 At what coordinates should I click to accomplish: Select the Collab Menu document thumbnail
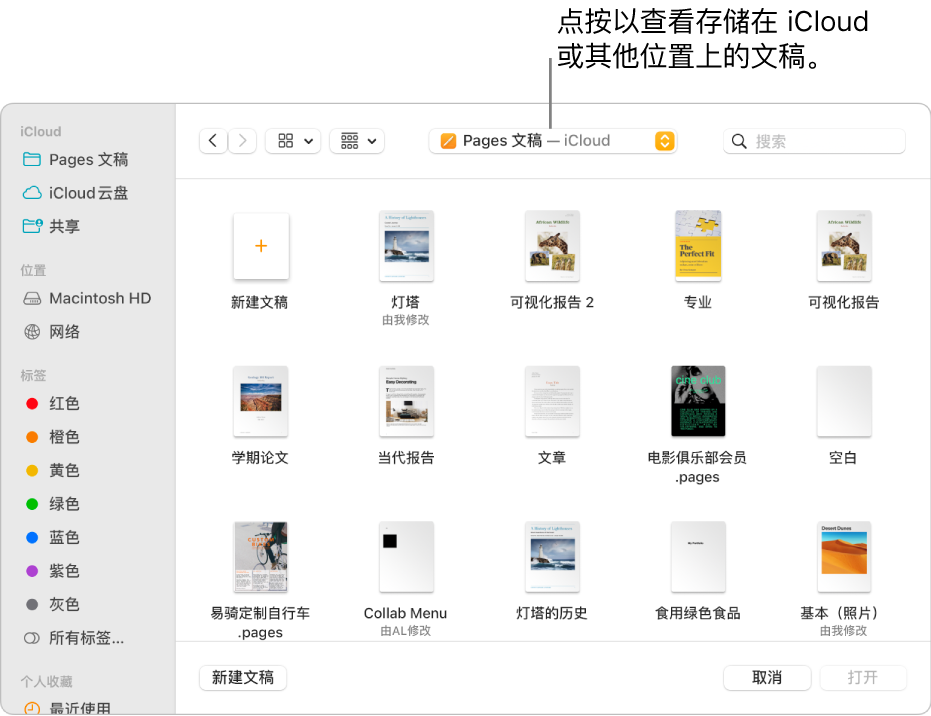(407, 557)
